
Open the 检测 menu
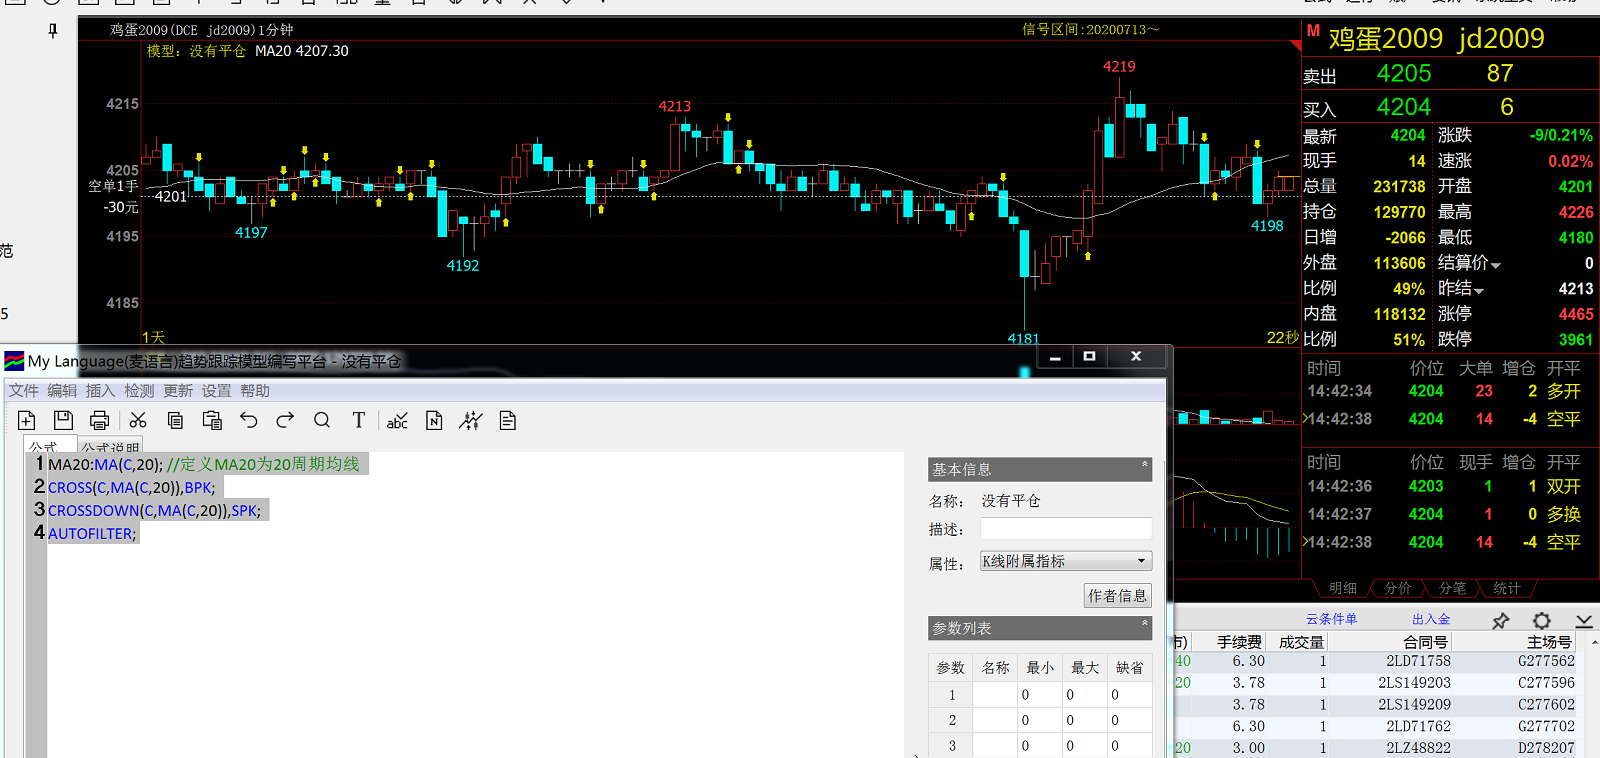click(x=139, y=391)
